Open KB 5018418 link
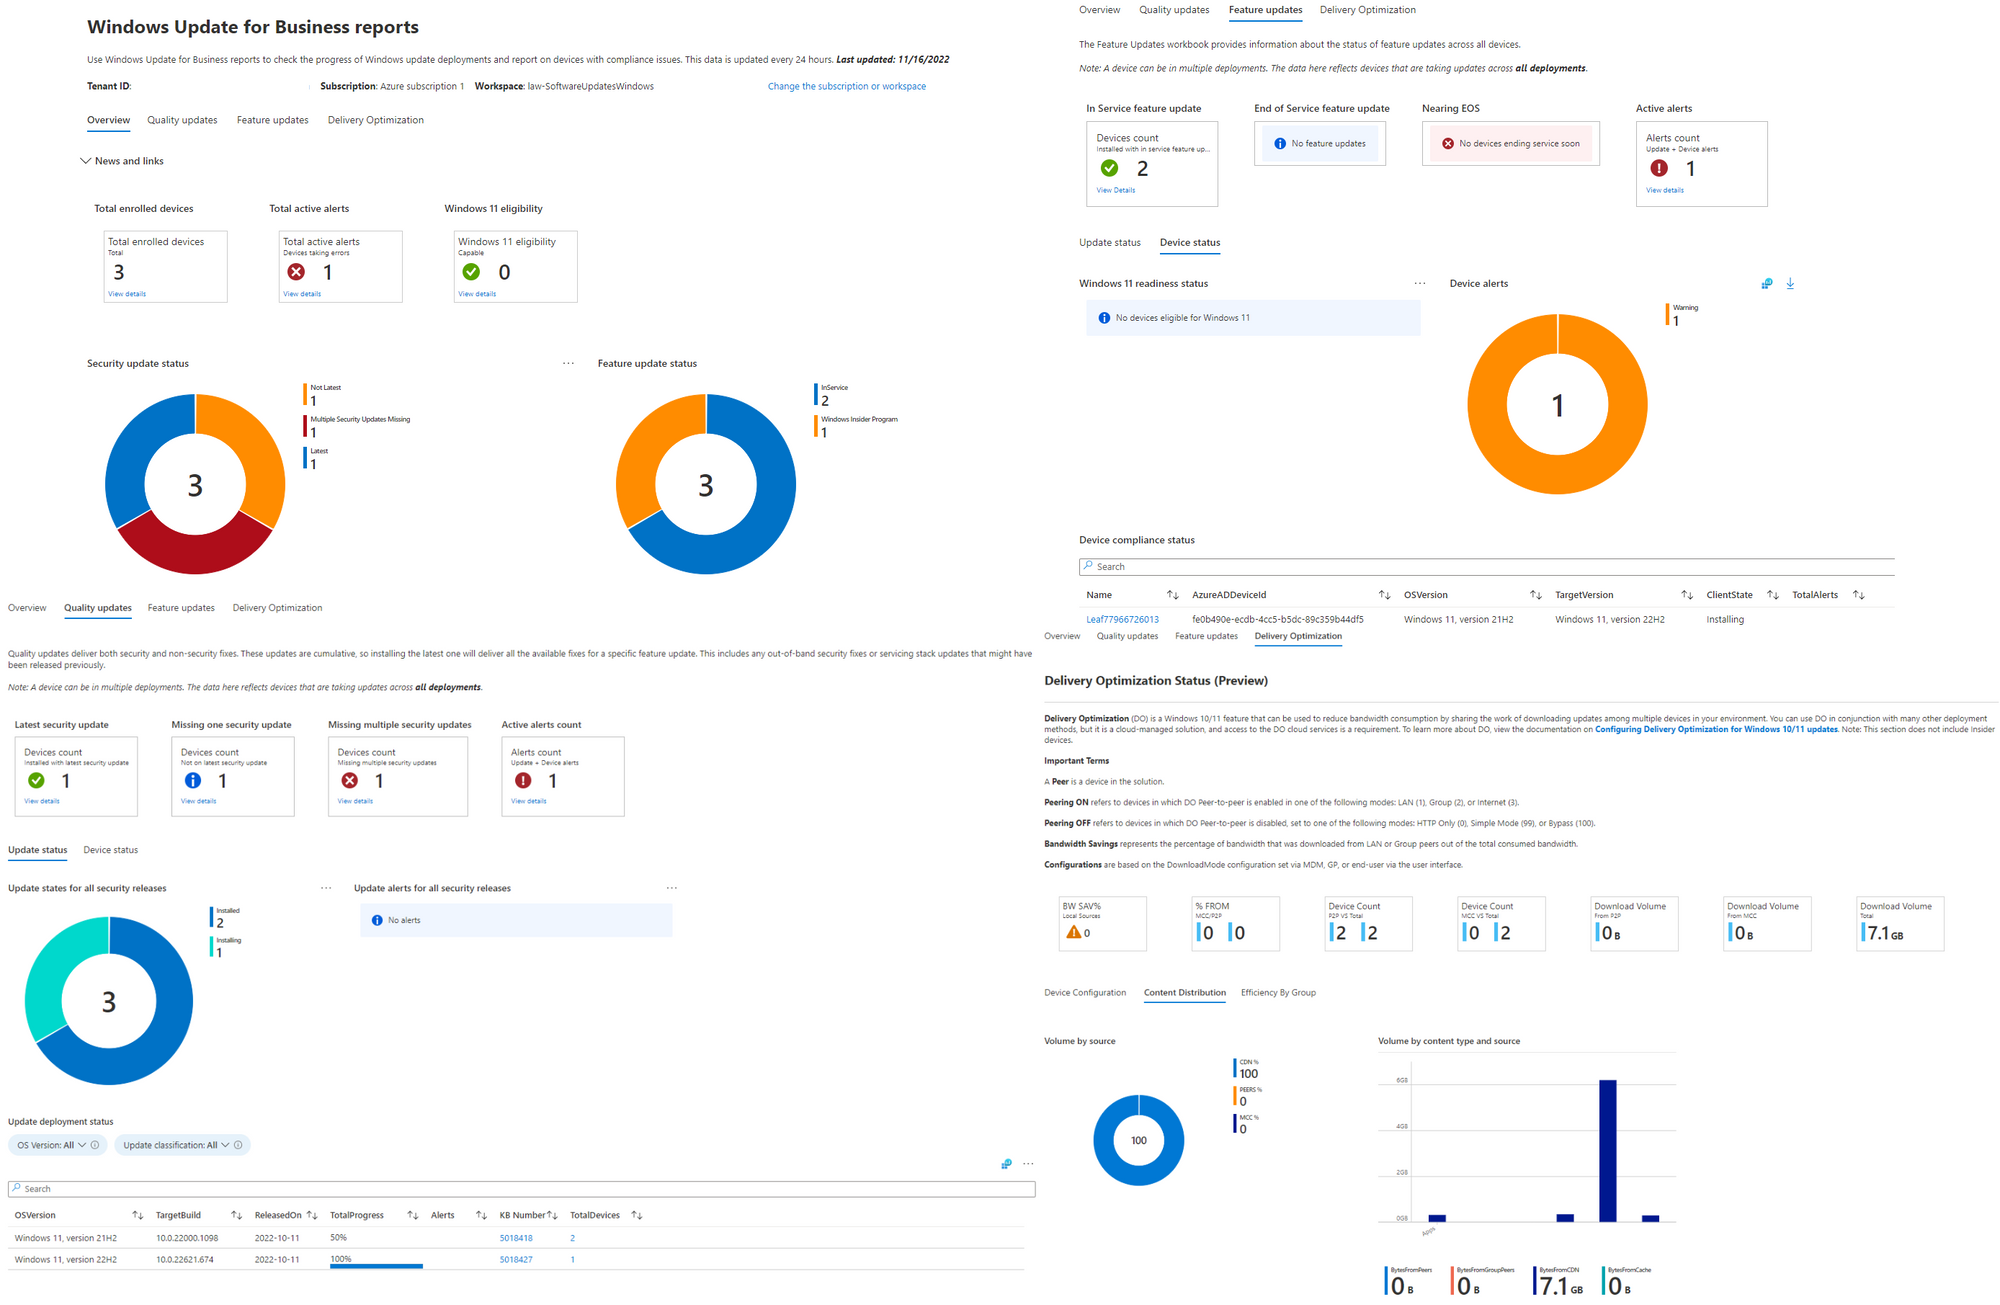This screenshot has height=1305, width=2000. (516, 1238)
